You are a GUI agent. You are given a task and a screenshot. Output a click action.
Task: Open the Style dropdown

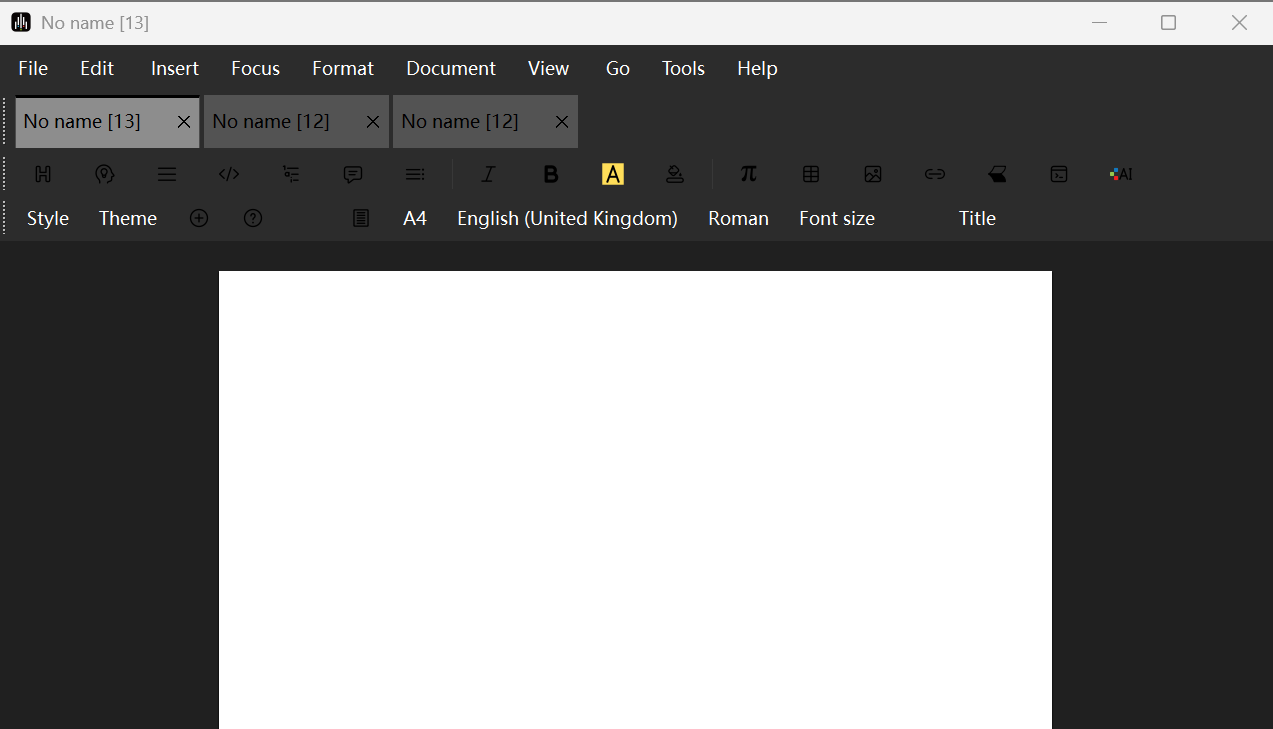tap(48, 218)
